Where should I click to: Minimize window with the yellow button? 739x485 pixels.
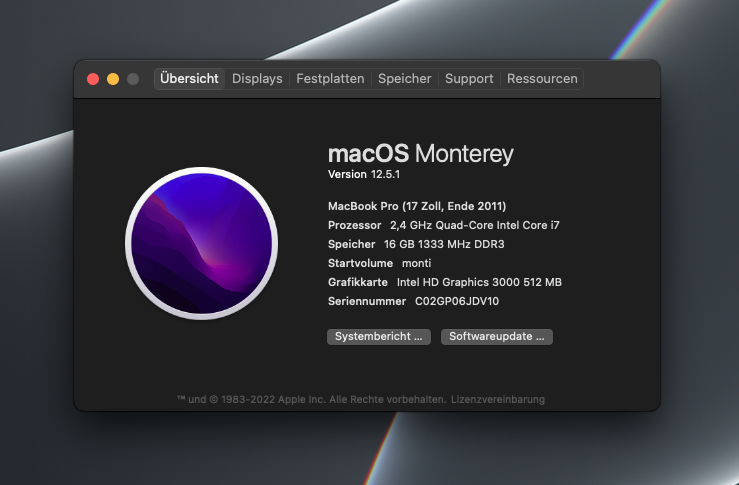click(113, 79)
